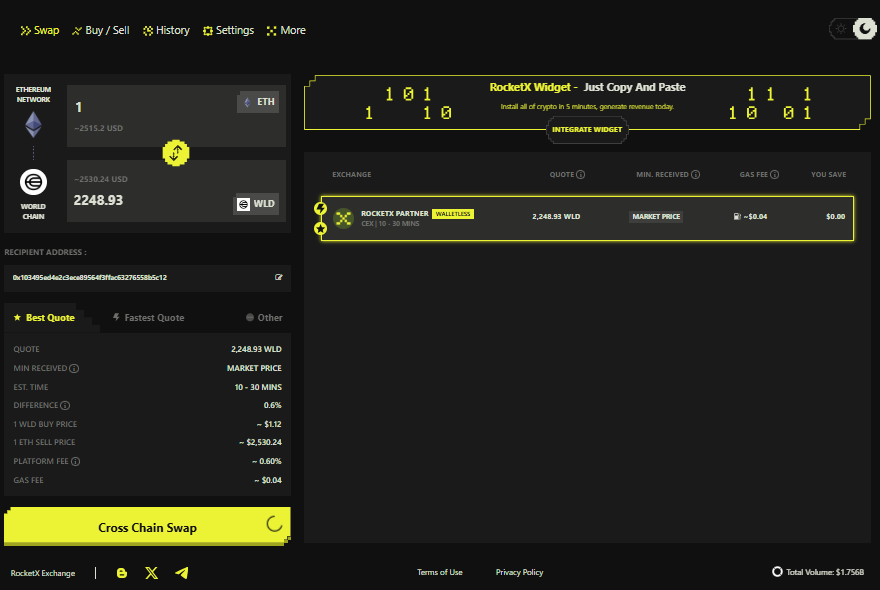The height and width of the screenshot is (590, 880).
Task: Open the X (Twitter) social link
Action: [x=152, y=573]
